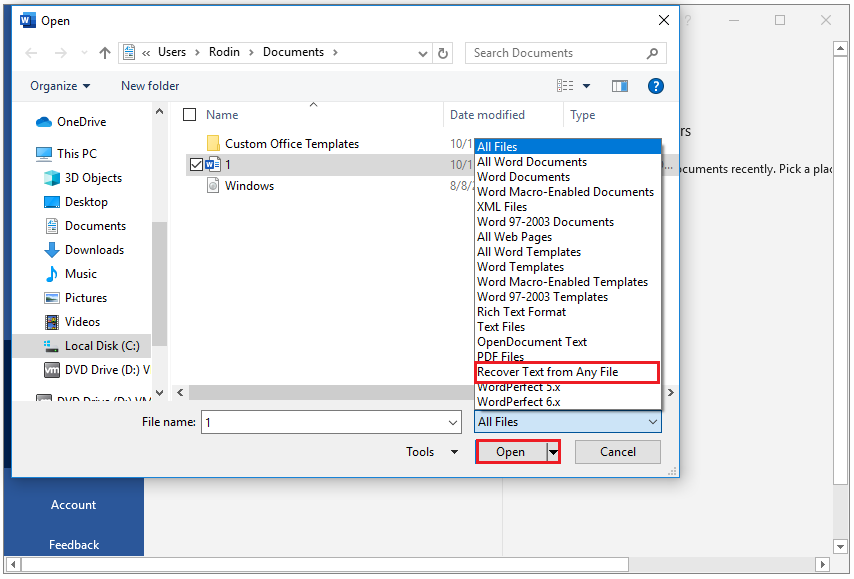Go forward using the forward arrow
854x579 pixels.
pyautogui.click(x=61, y=53)
